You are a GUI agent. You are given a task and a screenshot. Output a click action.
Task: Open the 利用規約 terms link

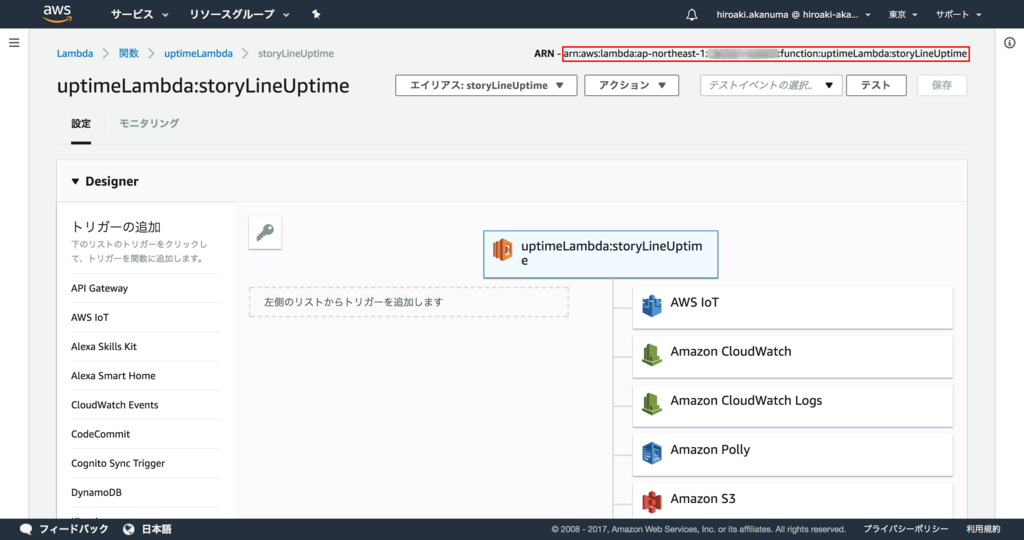point(983,529)
